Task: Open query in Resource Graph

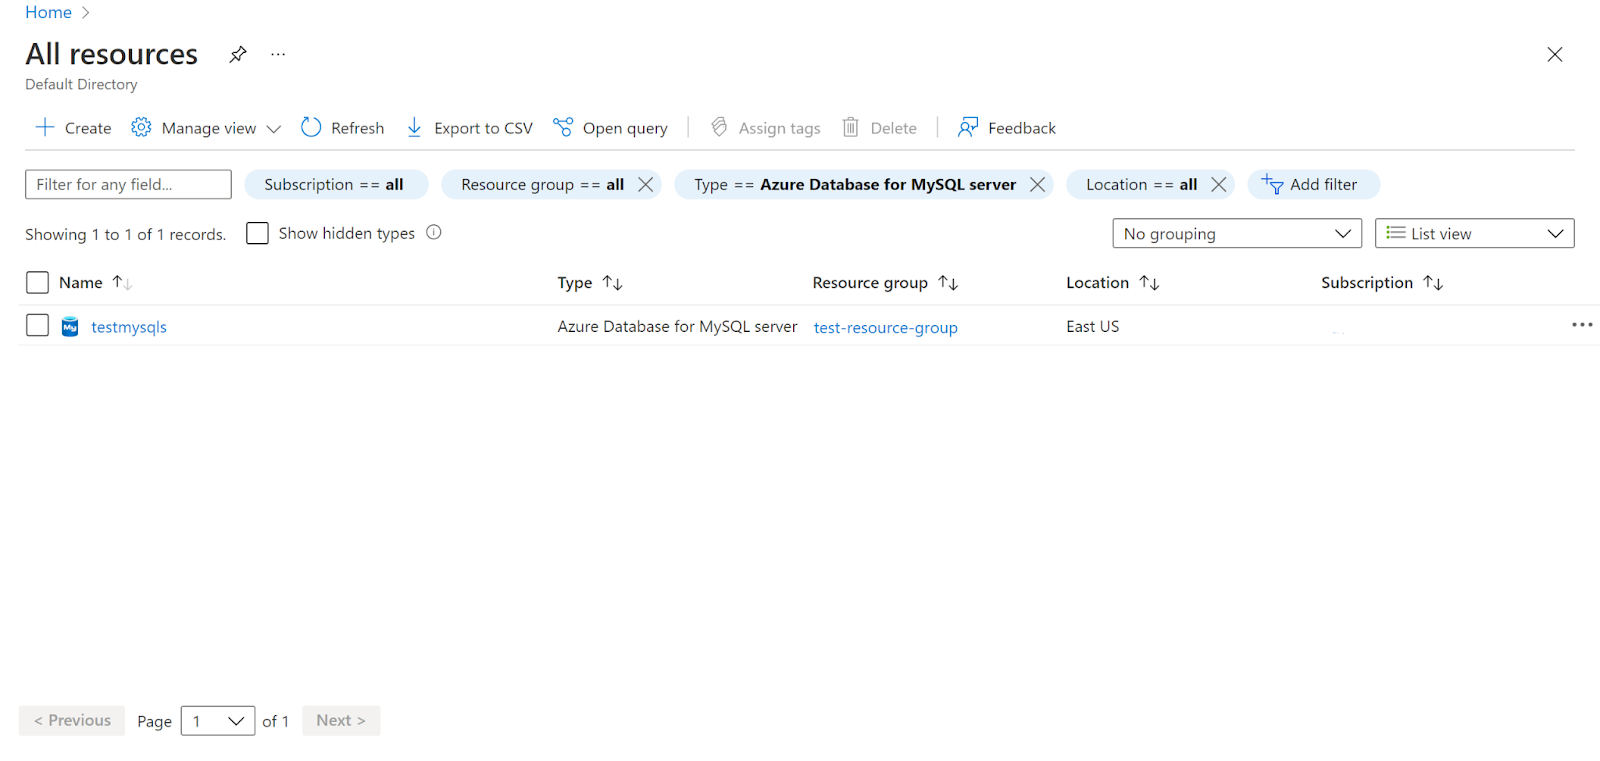Action: pos(610,128)
